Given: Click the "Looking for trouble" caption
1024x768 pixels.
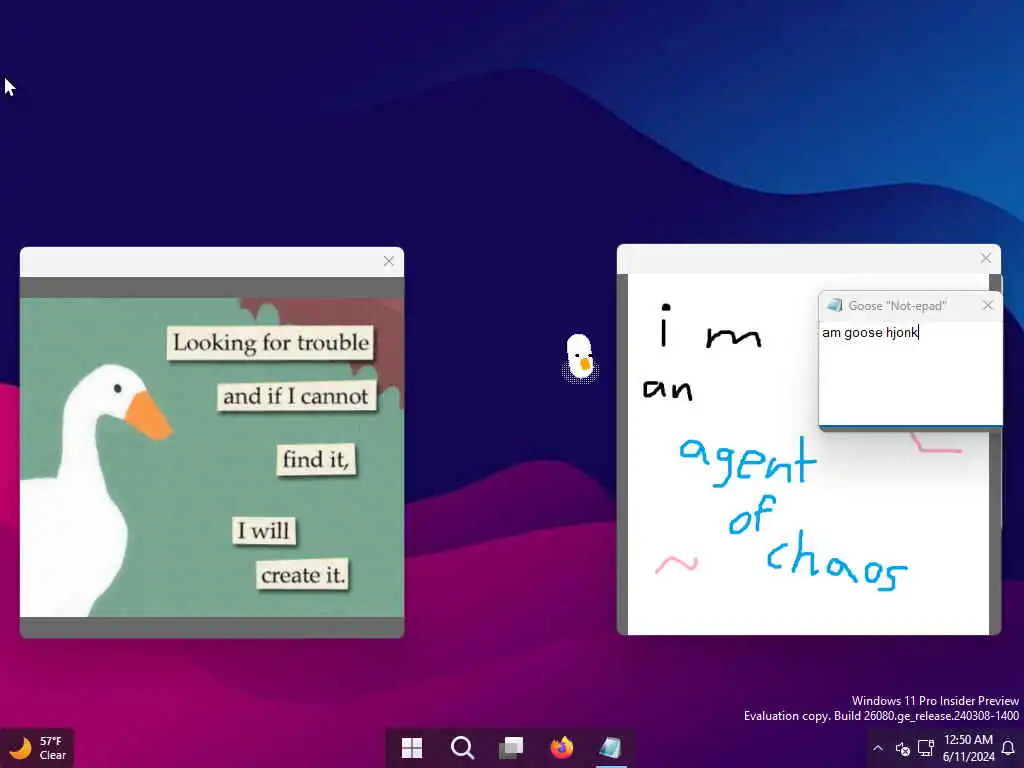Looking at the screenshot, I should pyautogui.click(x=270, y=343).
